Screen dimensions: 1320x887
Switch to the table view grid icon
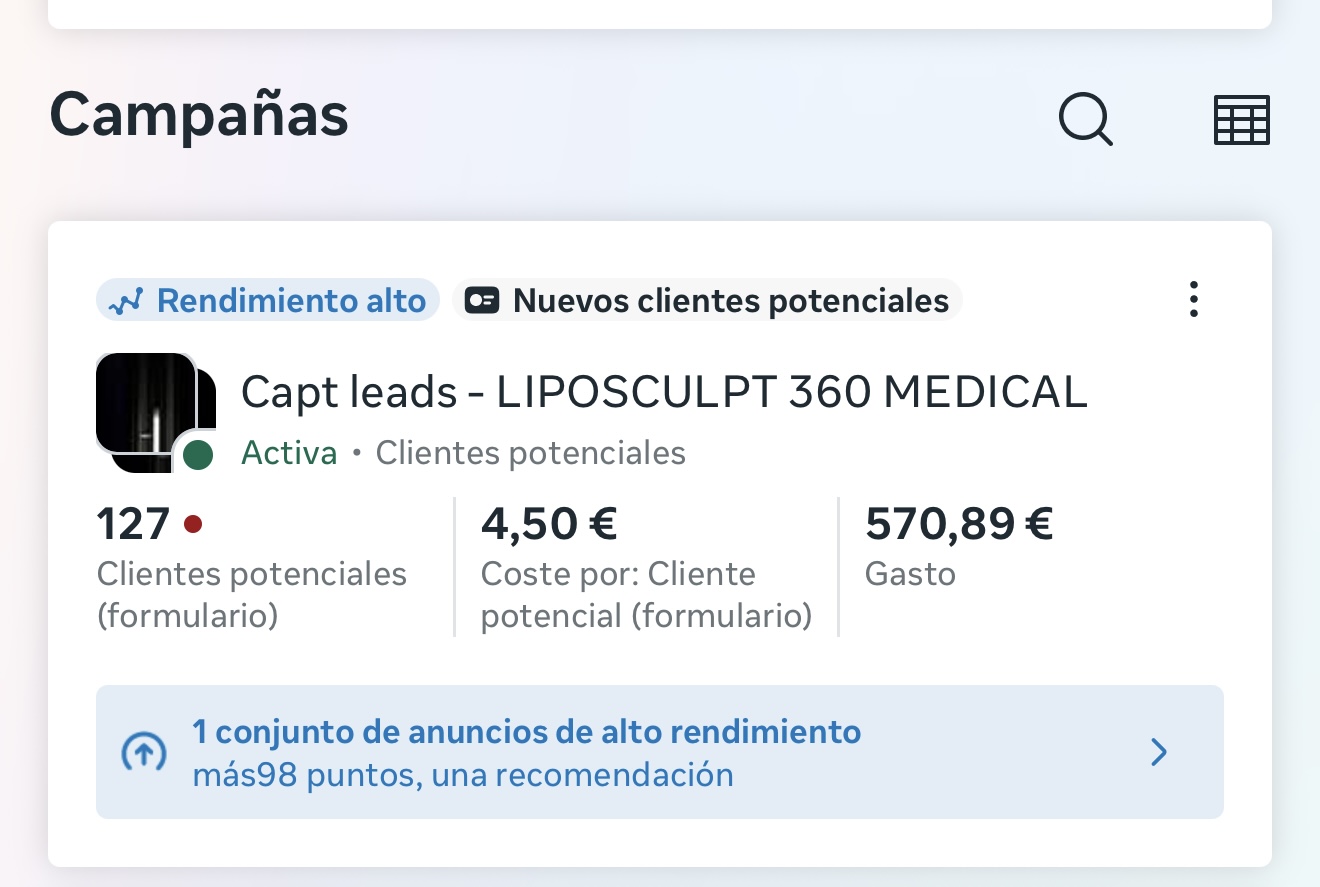coord(1241,120)
